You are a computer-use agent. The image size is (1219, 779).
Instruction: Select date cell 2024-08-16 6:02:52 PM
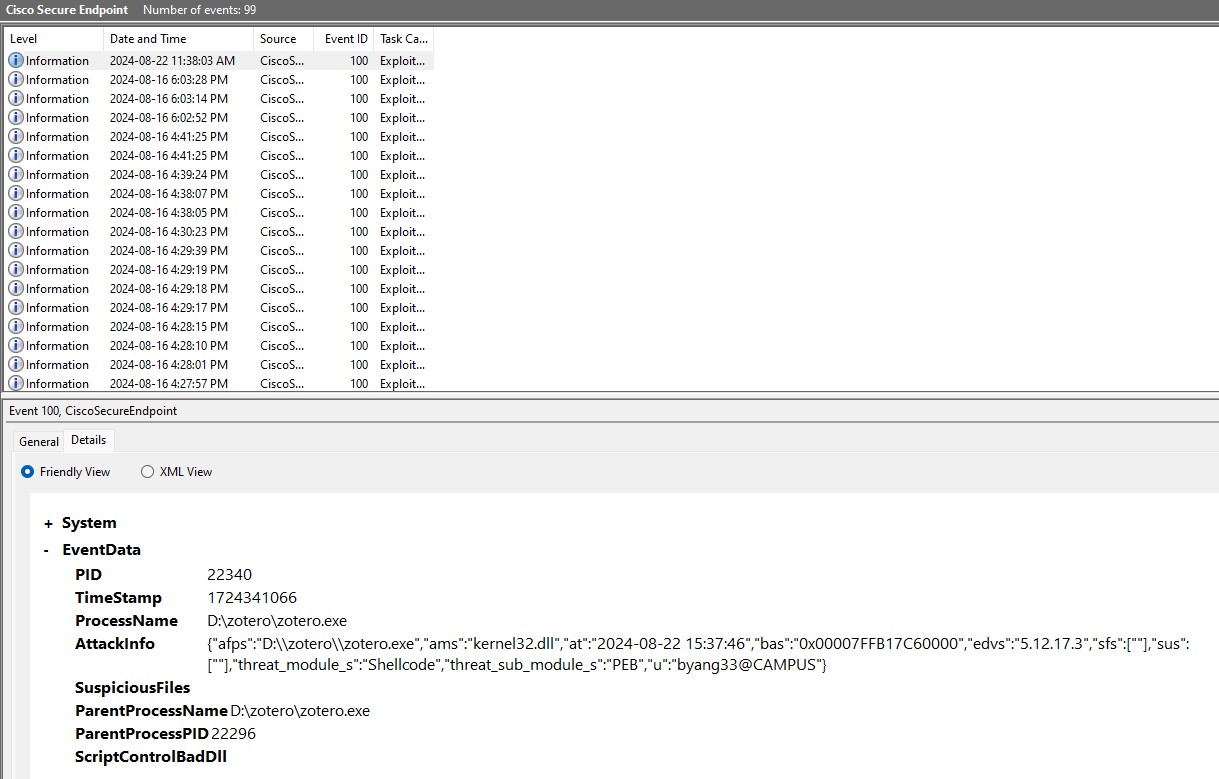click(x=169, y=118)
